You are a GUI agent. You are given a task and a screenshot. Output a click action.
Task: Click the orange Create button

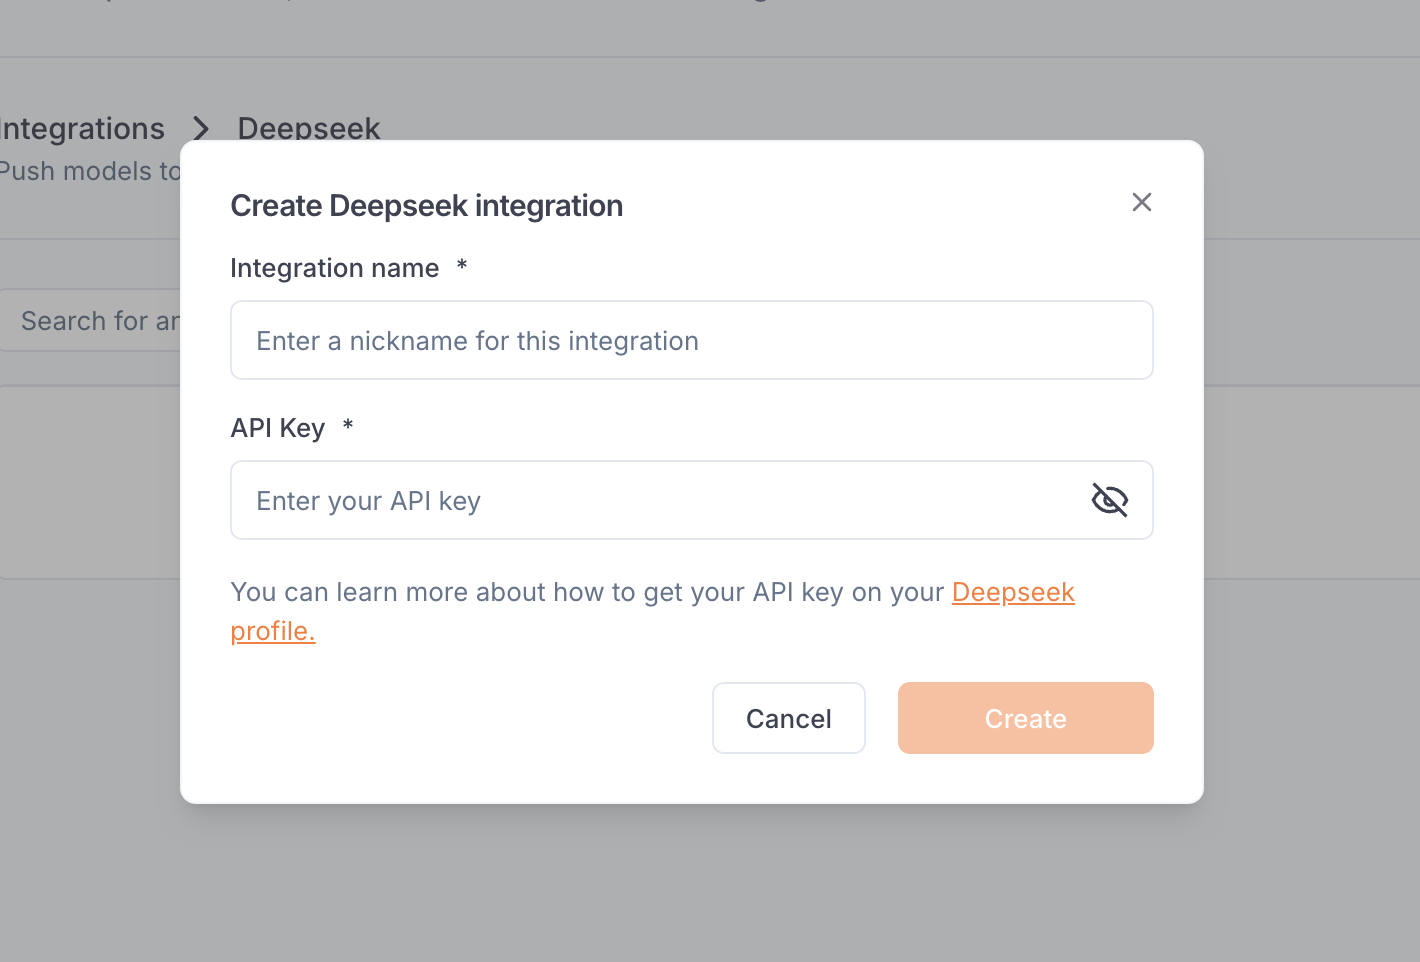(x=1025, y=718)
